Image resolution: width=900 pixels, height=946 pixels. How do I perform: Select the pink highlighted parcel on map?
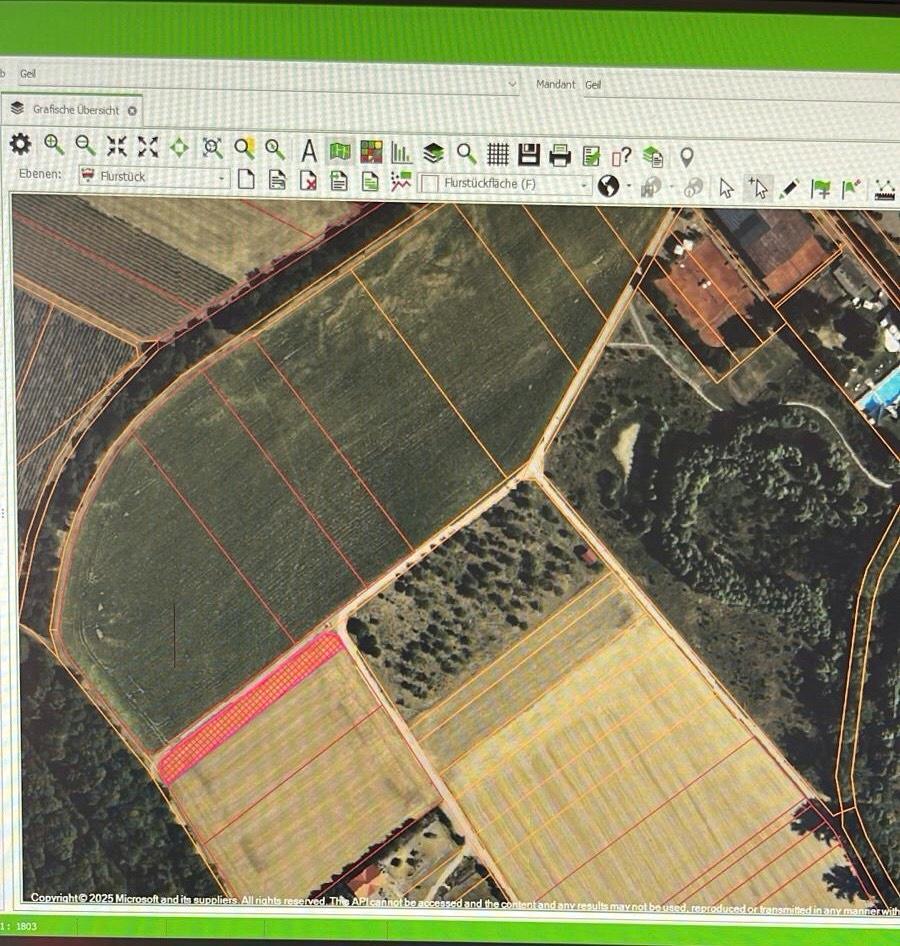(250, 706)
